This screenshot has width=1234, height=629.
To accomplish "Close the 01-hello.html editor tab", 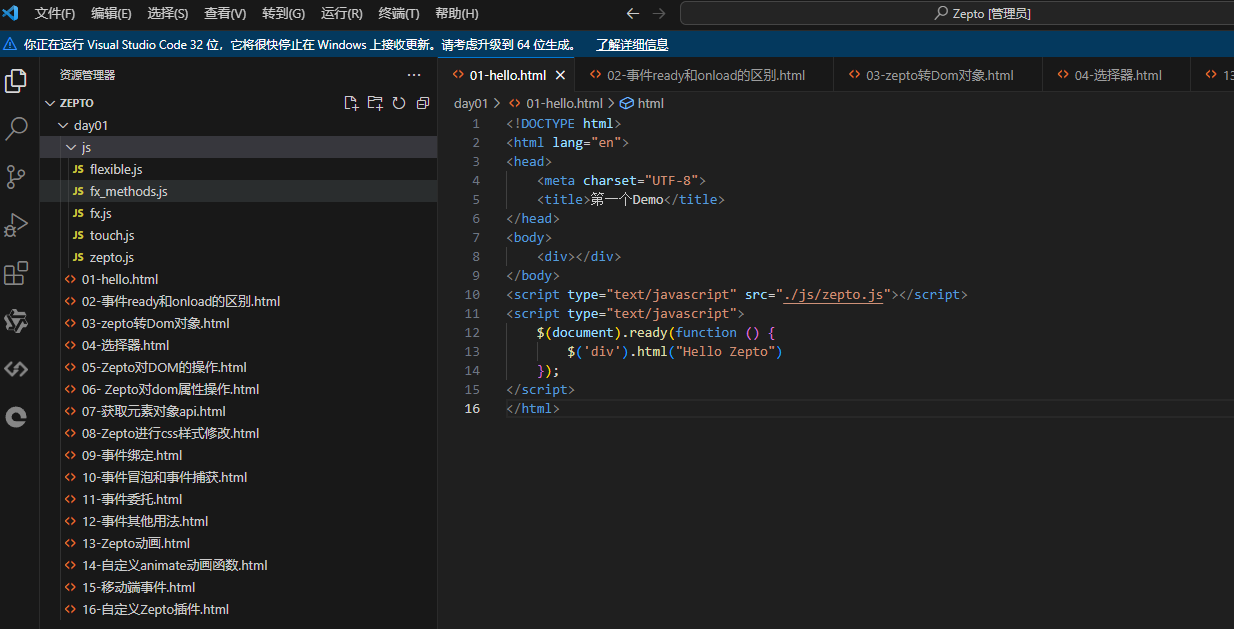I will [561, 75].
